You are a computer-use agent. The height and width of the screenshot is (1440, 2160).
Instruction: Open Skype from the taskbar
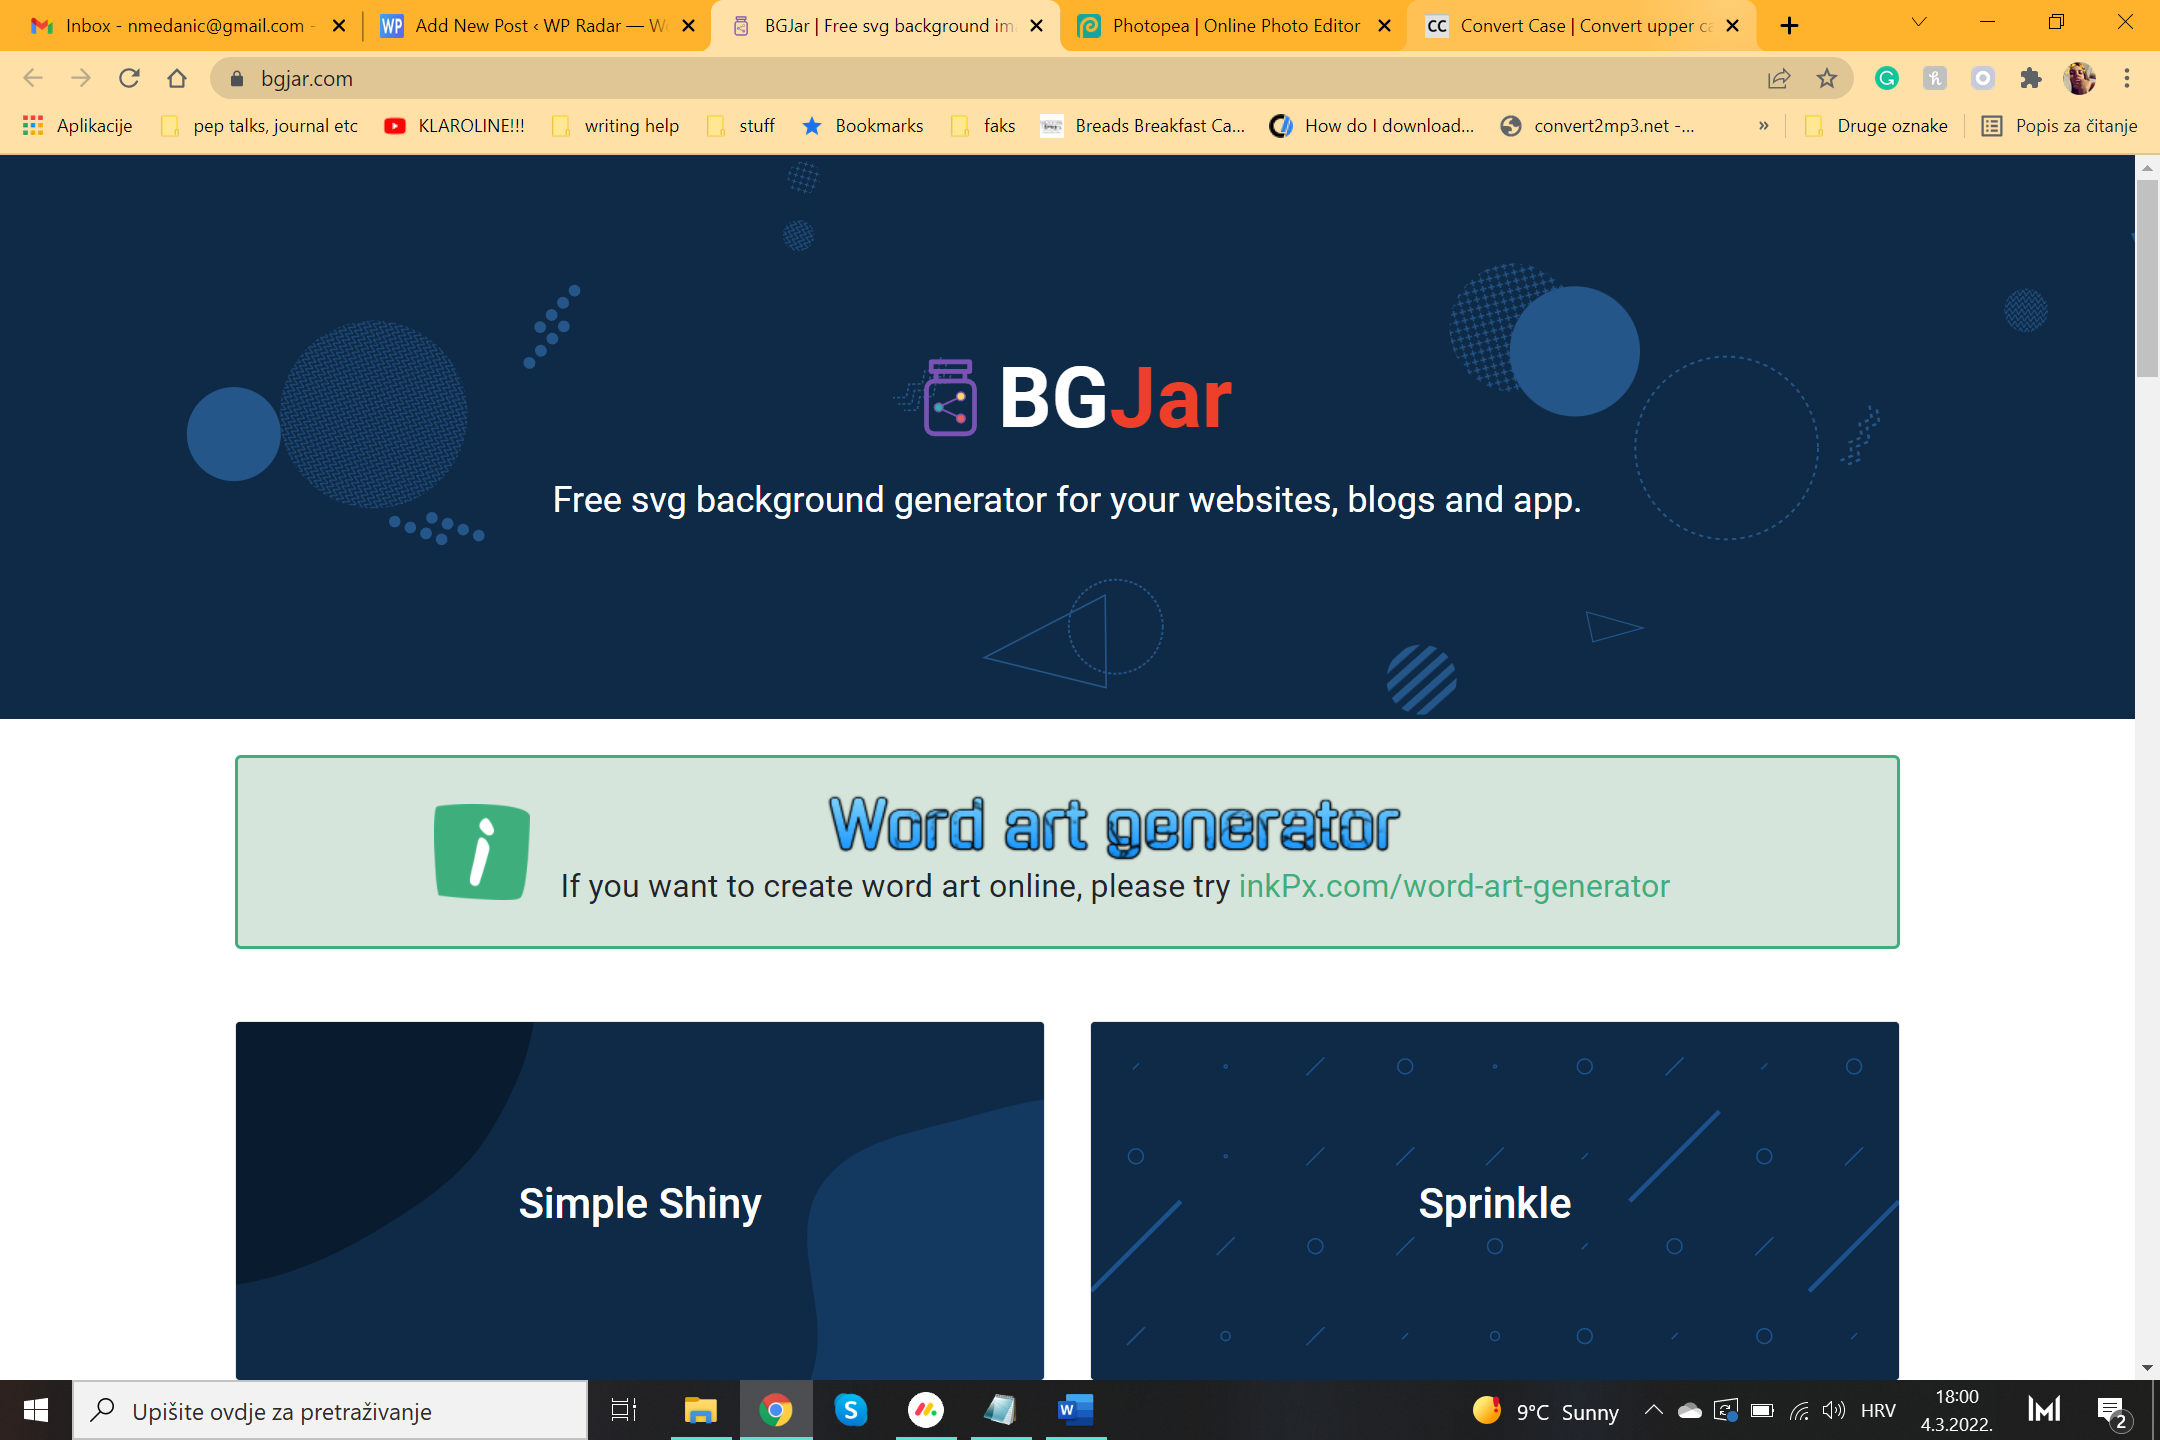click(x=851, y=1410)
